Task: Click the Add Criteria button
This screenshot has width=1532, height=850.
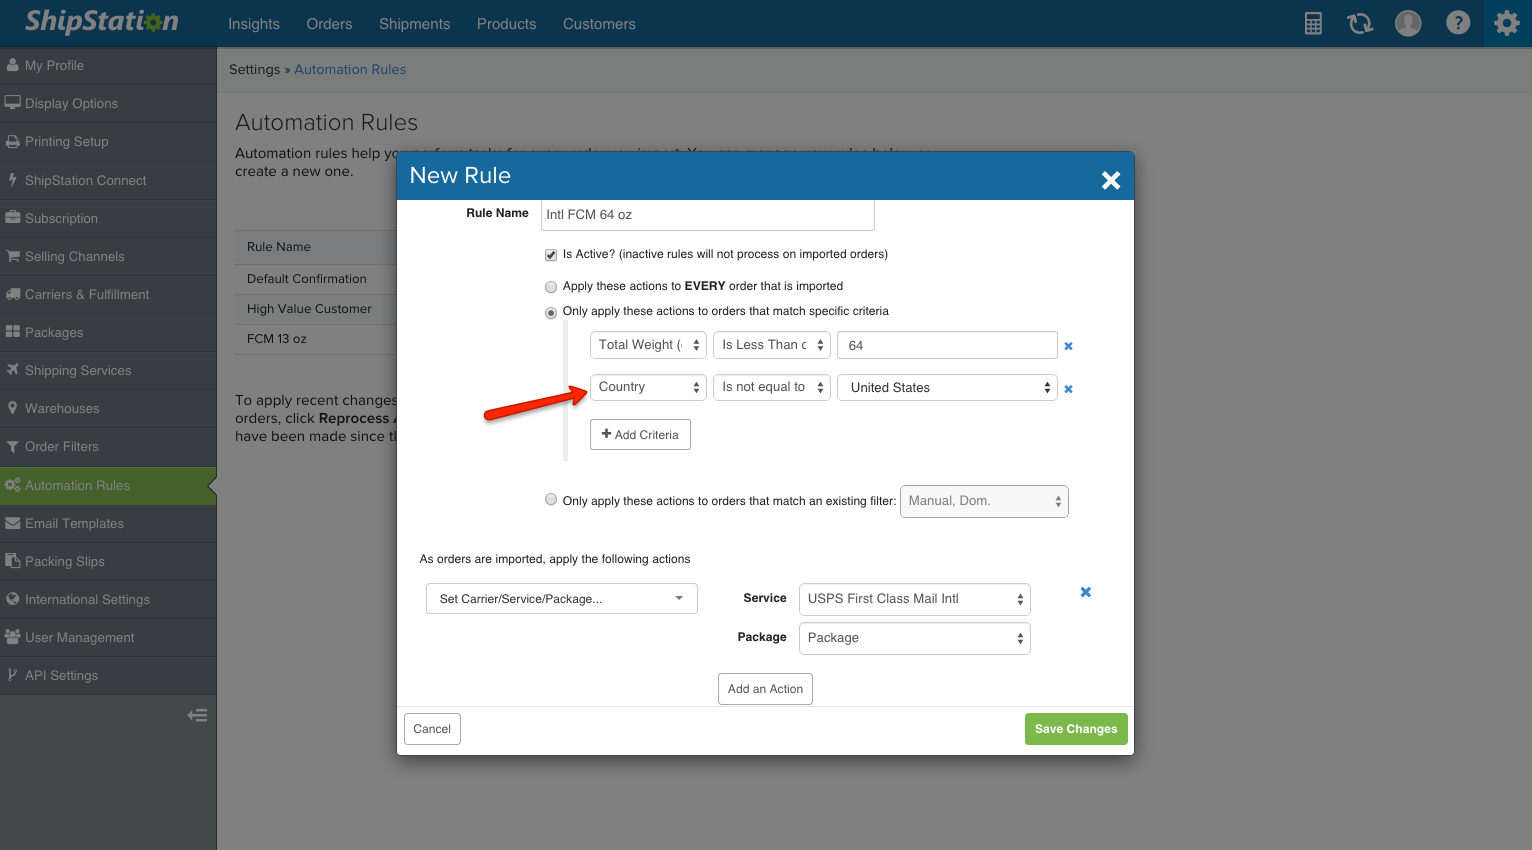Action: tap(640, 435)
